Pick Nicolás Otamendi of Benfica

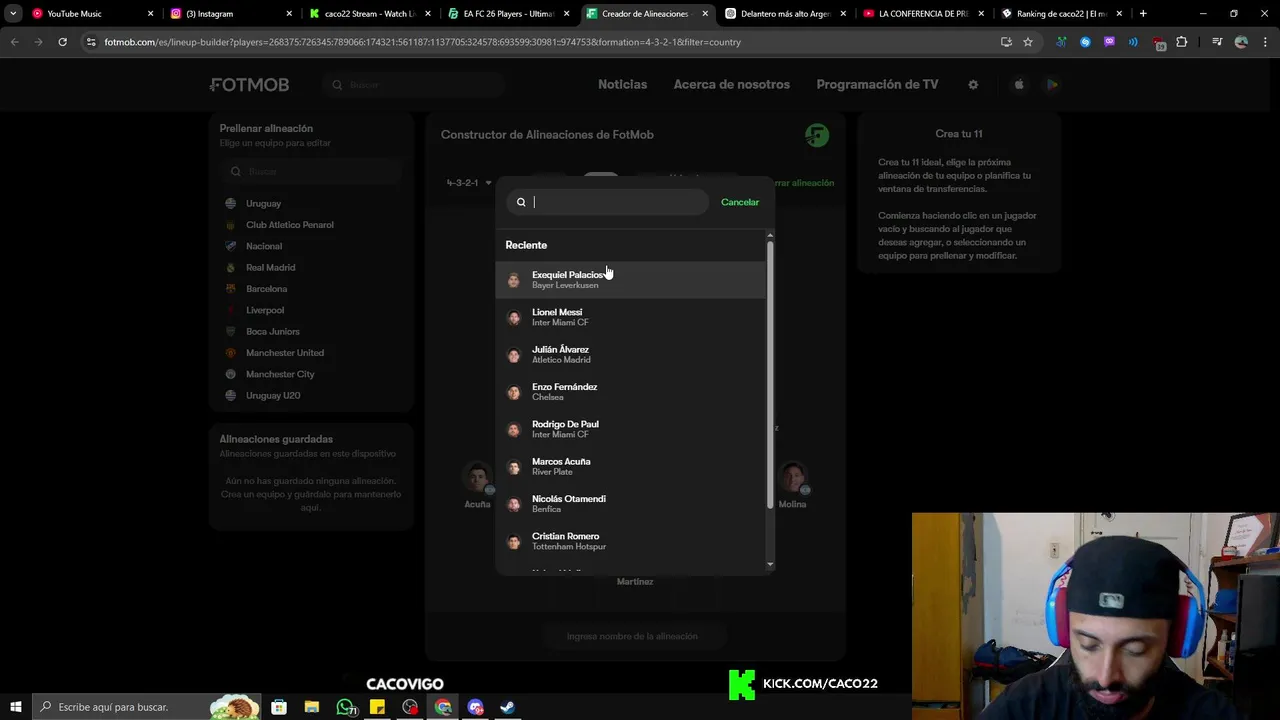[x=631, y=504]
